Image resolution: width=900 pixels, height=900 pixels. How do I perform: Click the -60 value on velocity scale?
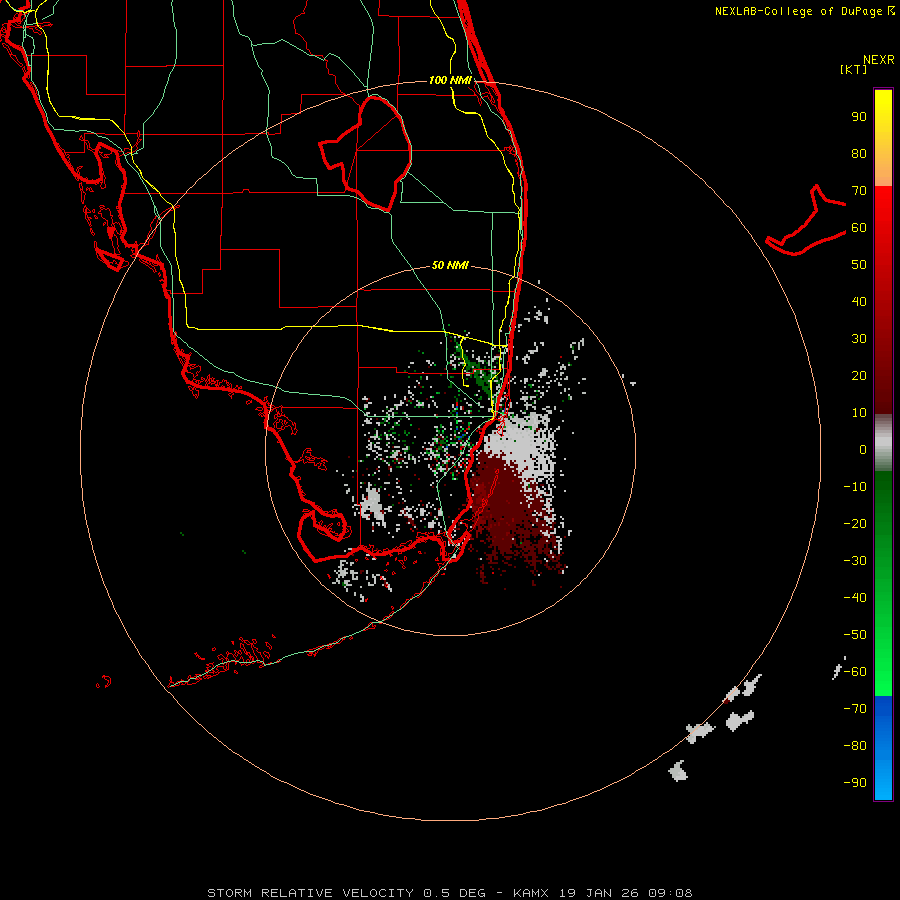point(855,672)
